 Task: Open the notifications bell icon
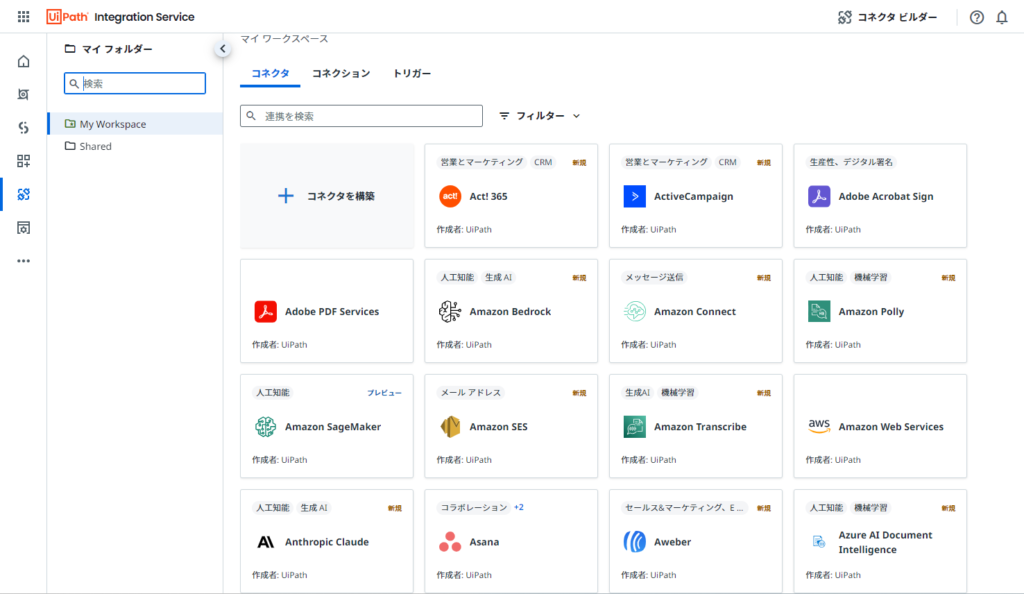pyautogui.click(x=1001, y=17)
